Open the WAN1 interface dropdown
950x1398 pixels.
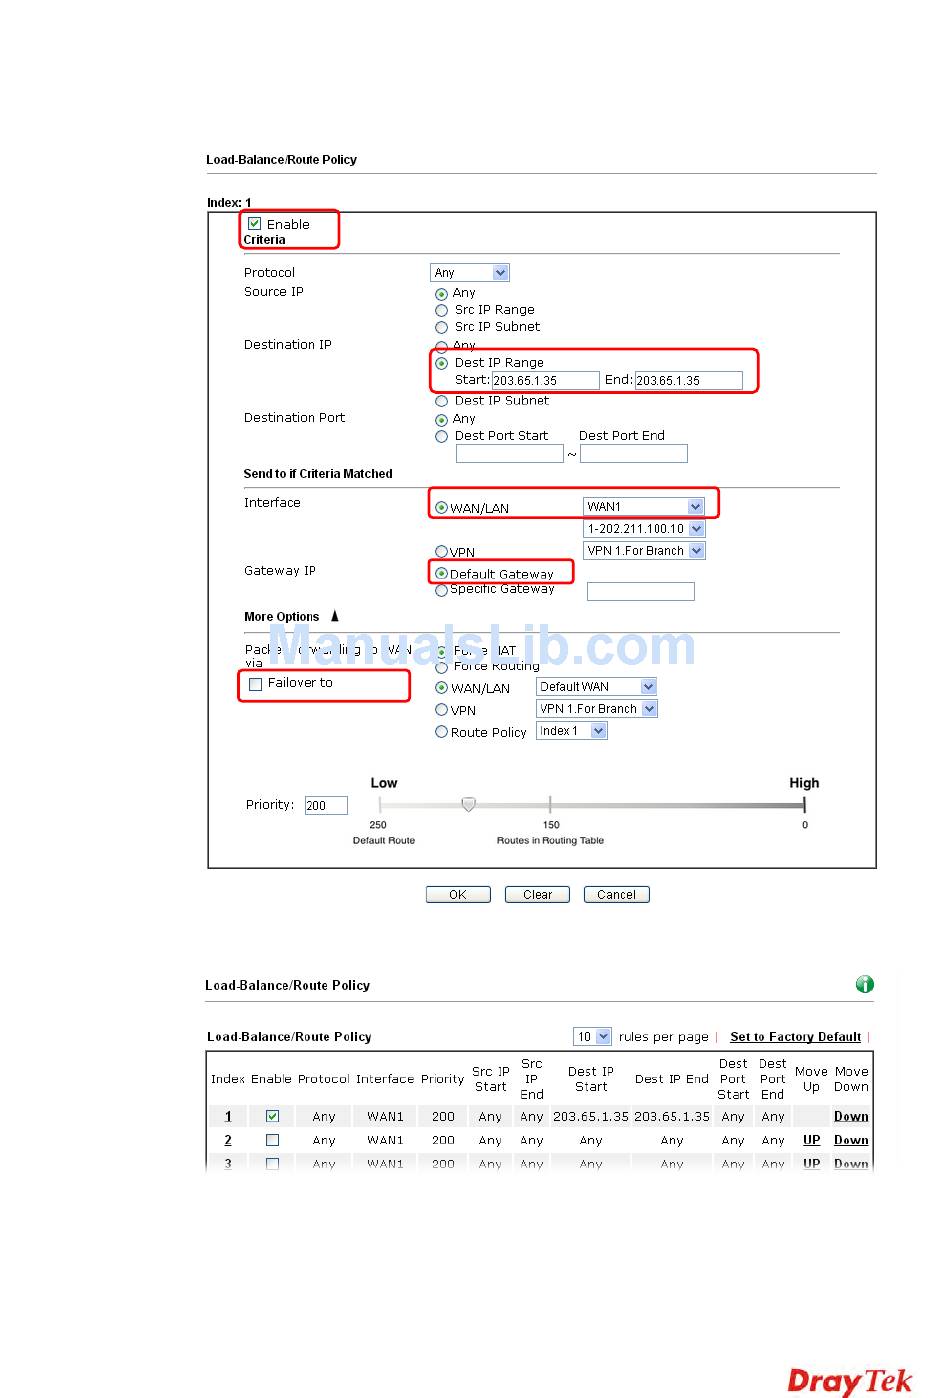(644, 506)
